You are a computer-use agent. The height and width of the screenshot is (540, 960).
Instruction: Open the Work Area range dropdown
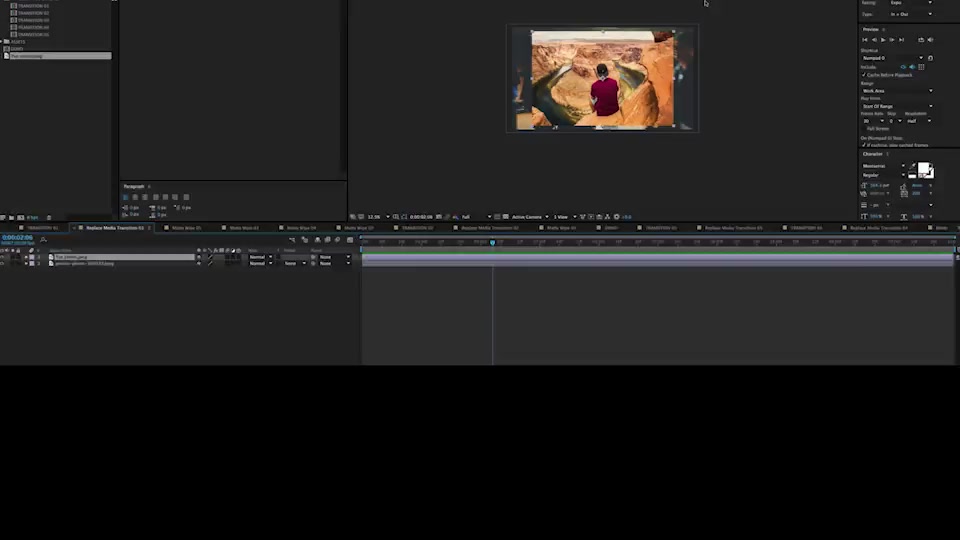tap(897, 91)
